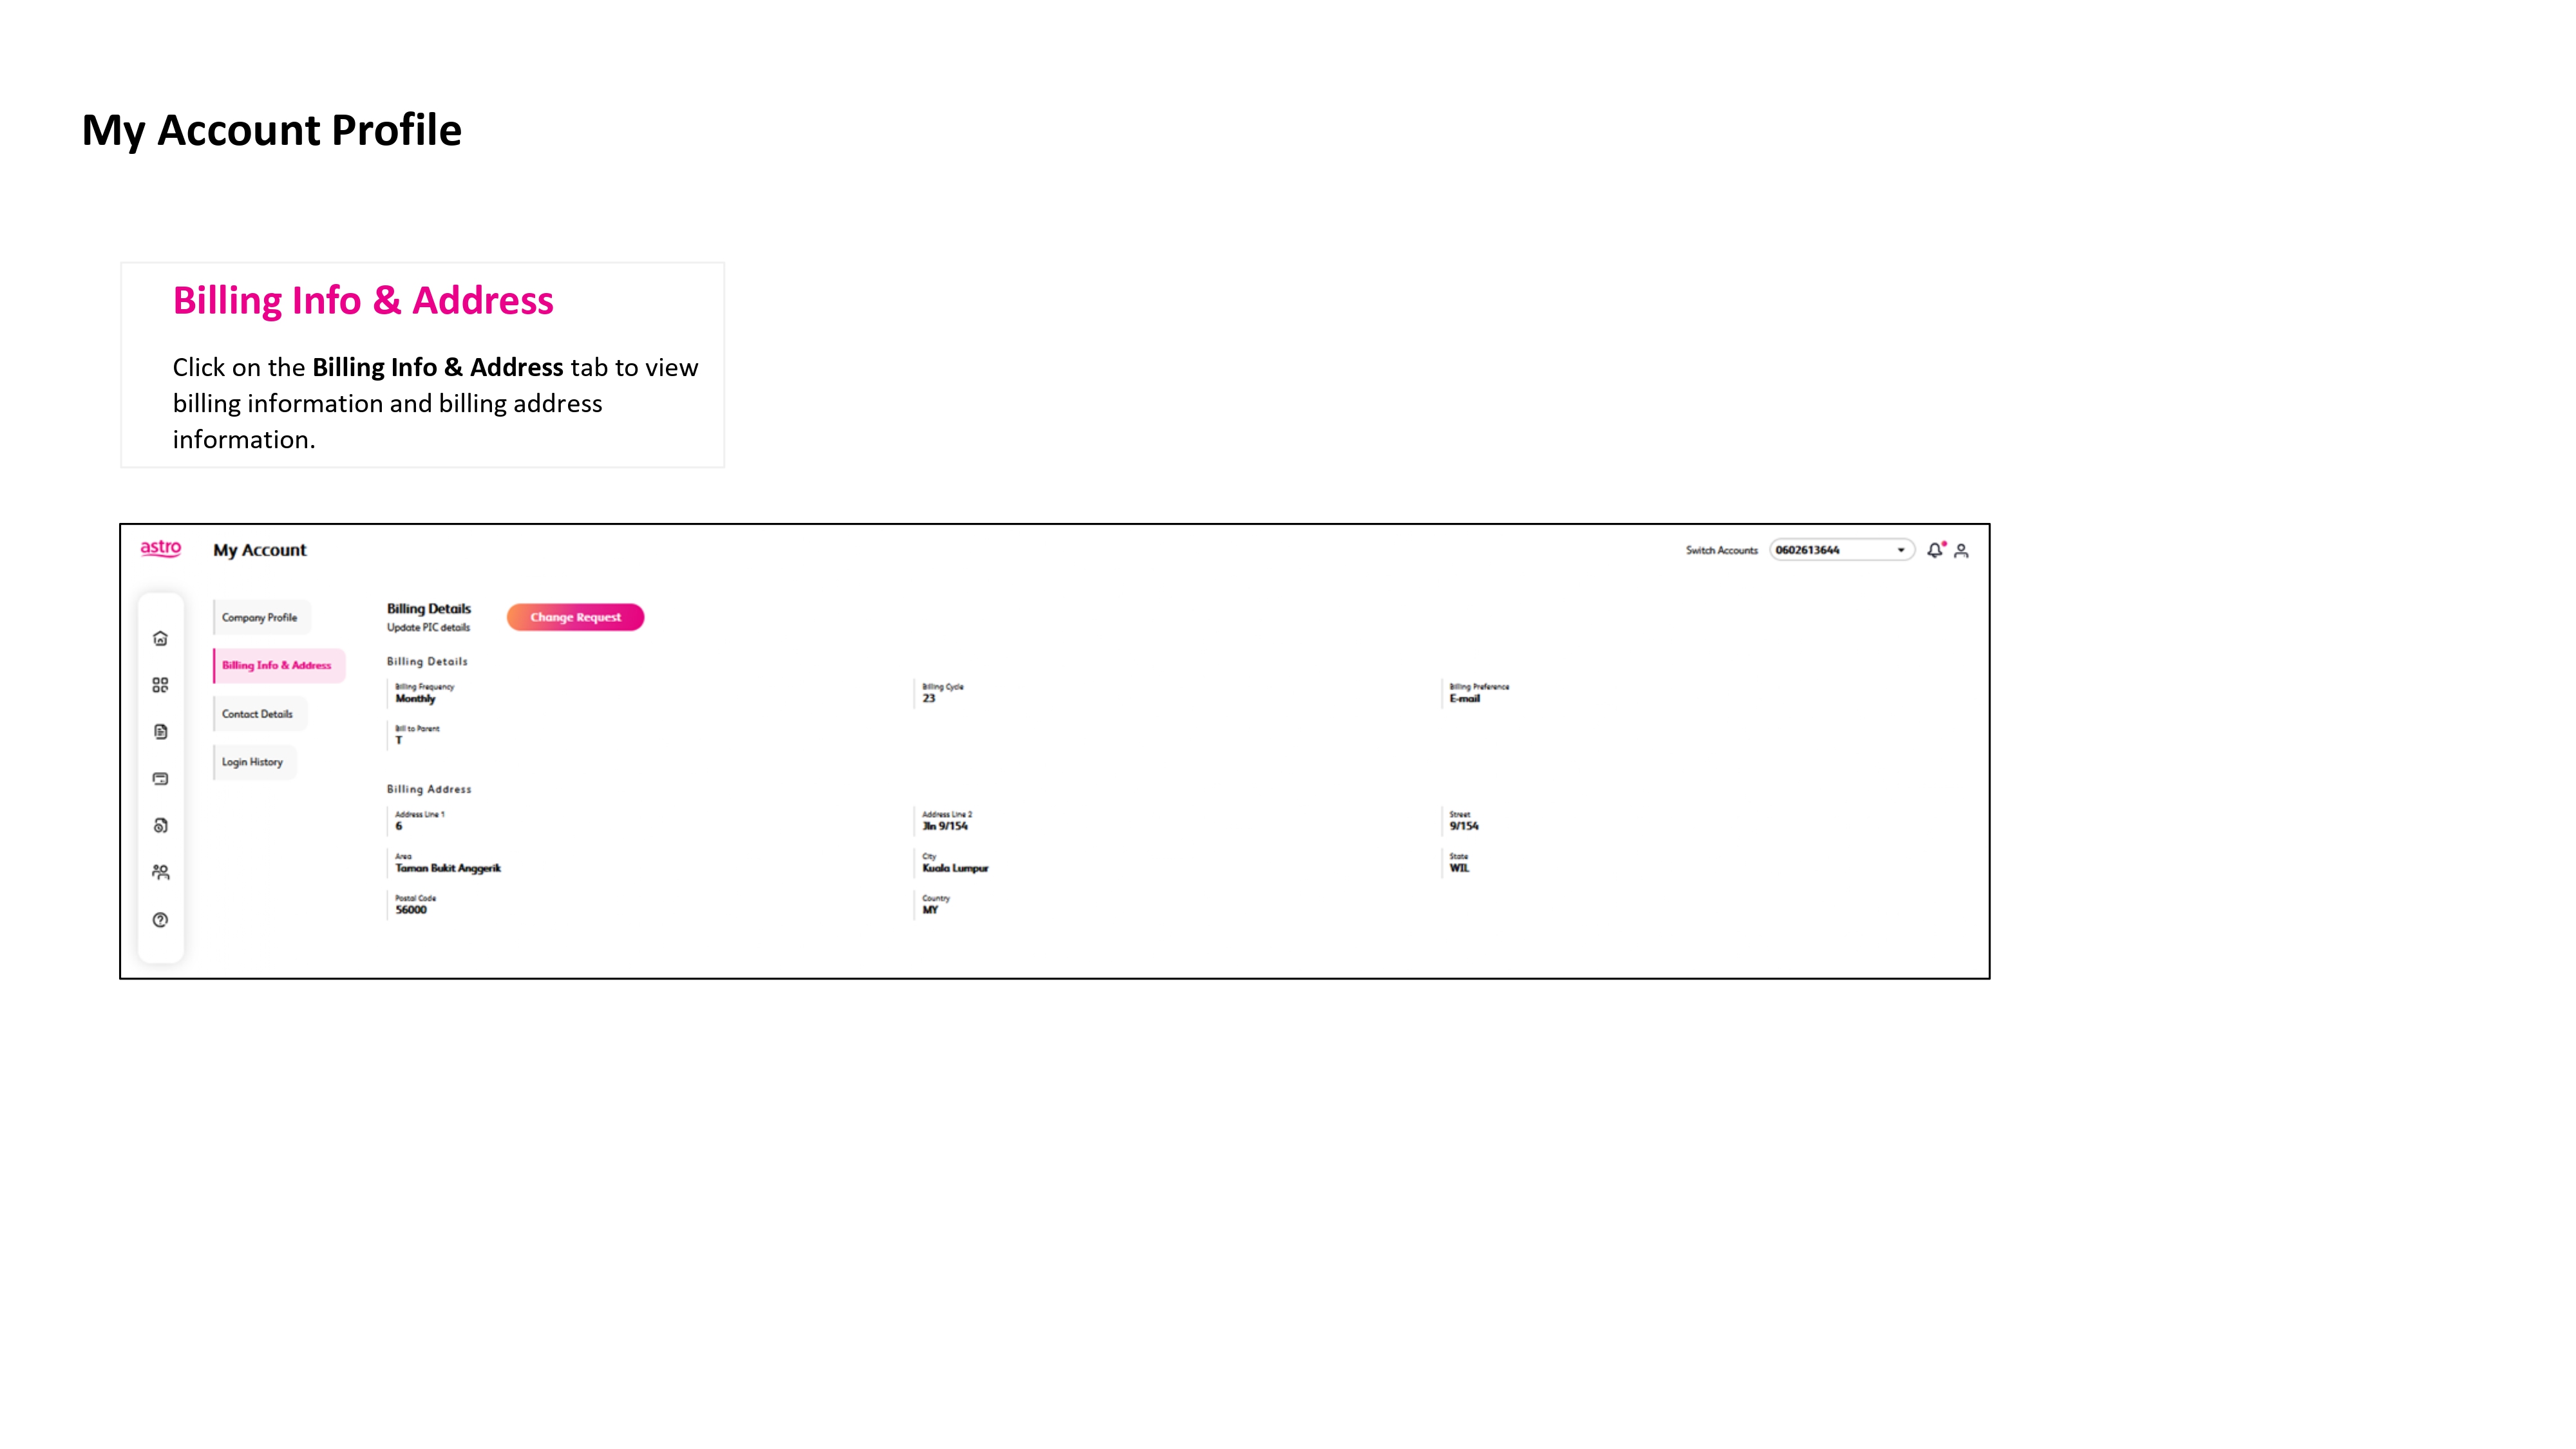
Task: View the Login History tab
Action: (x=253, y=762)
